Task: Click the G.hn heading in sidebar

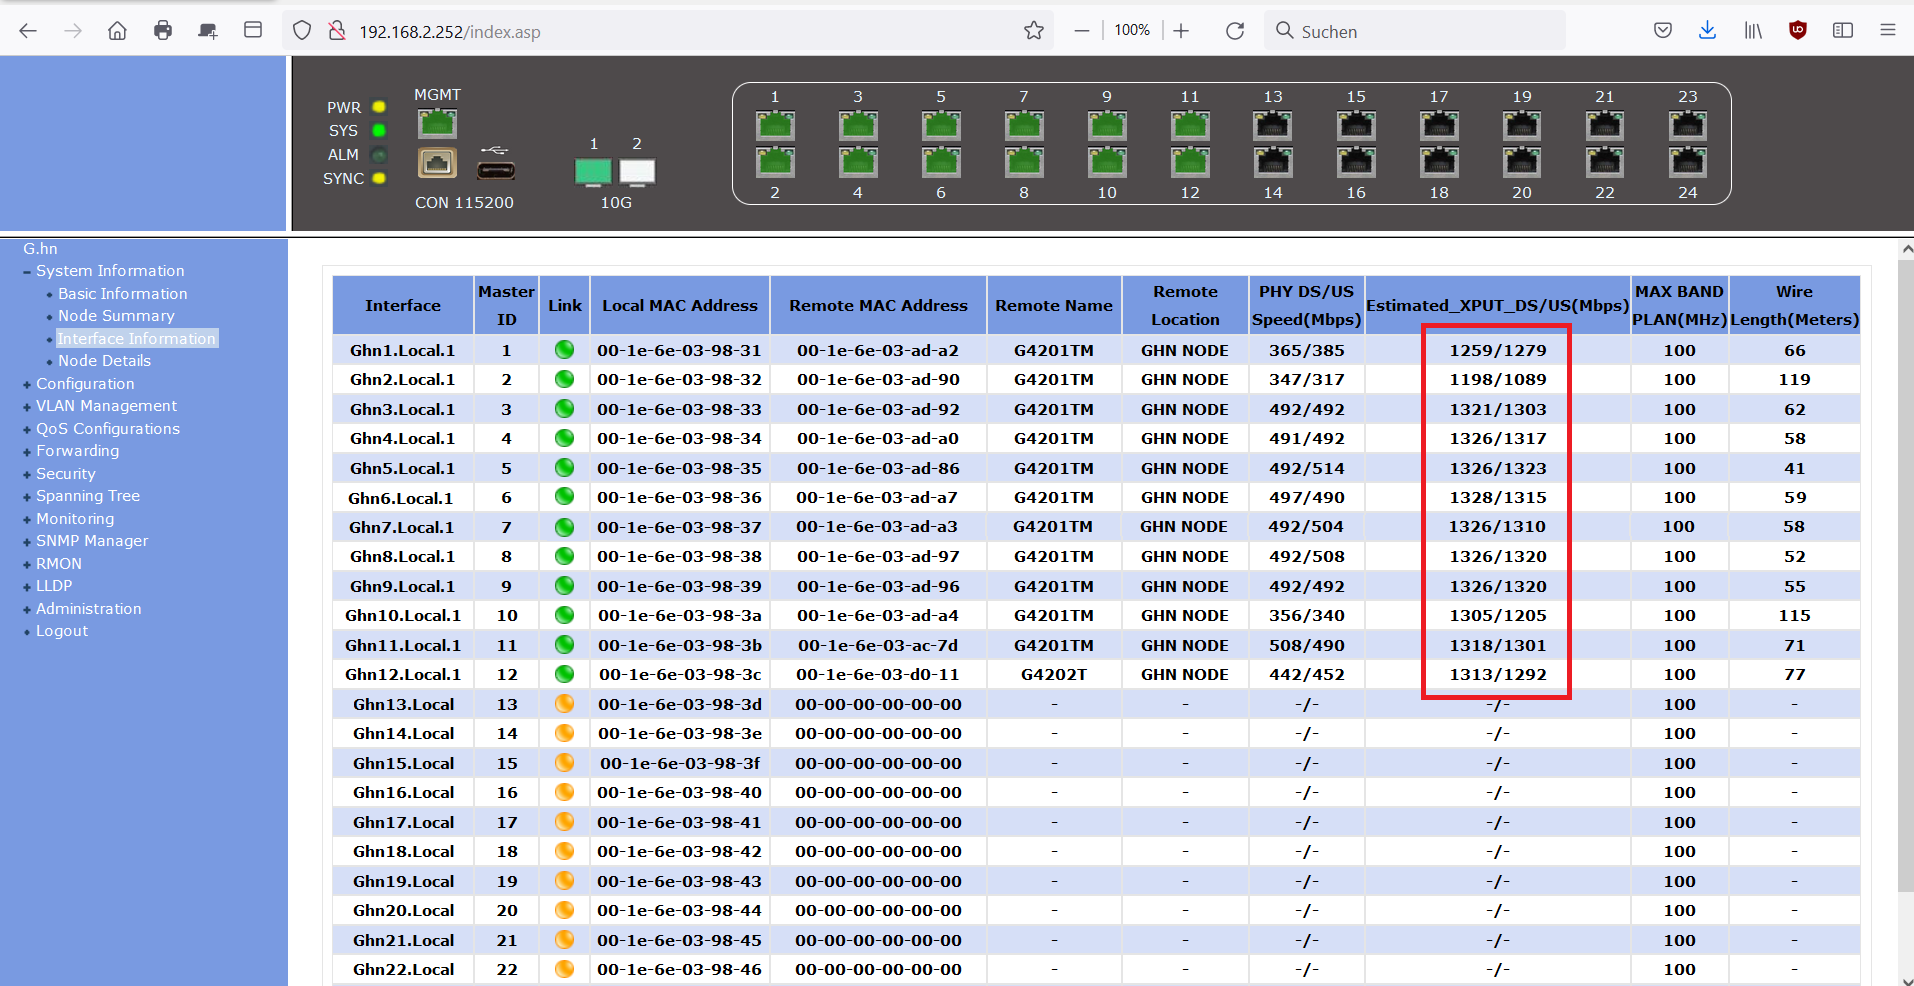Action: coord(40,249)
